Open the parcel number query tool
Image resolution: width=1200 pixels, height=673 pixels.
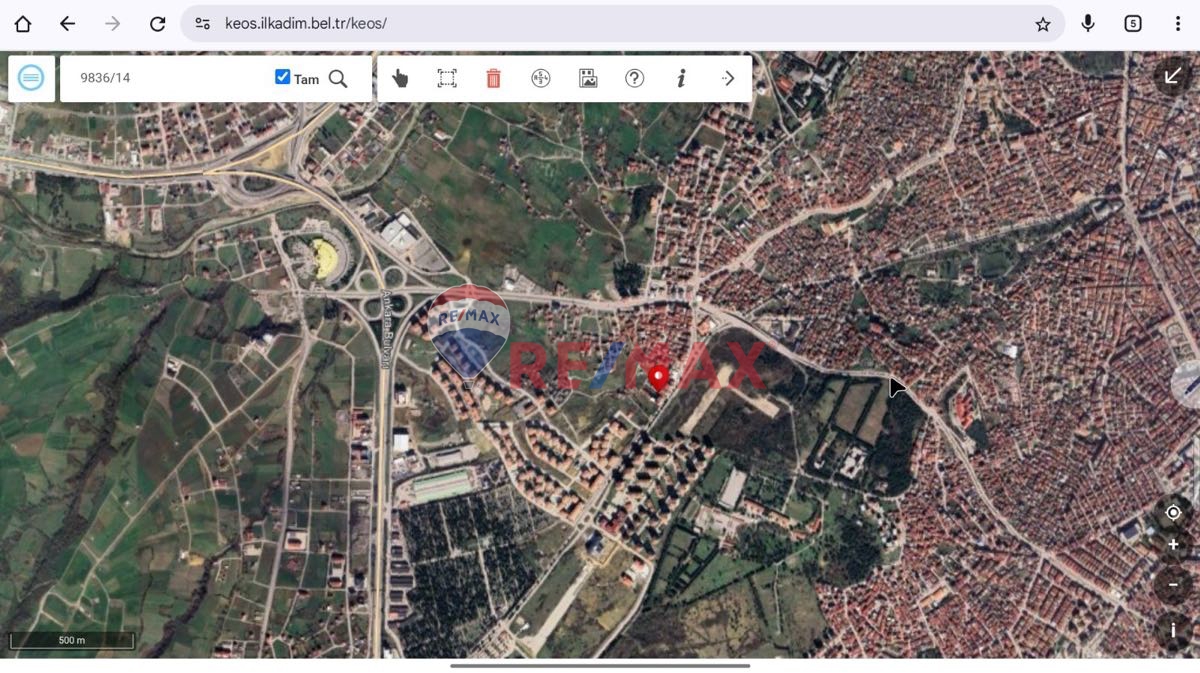coord(540,78)
